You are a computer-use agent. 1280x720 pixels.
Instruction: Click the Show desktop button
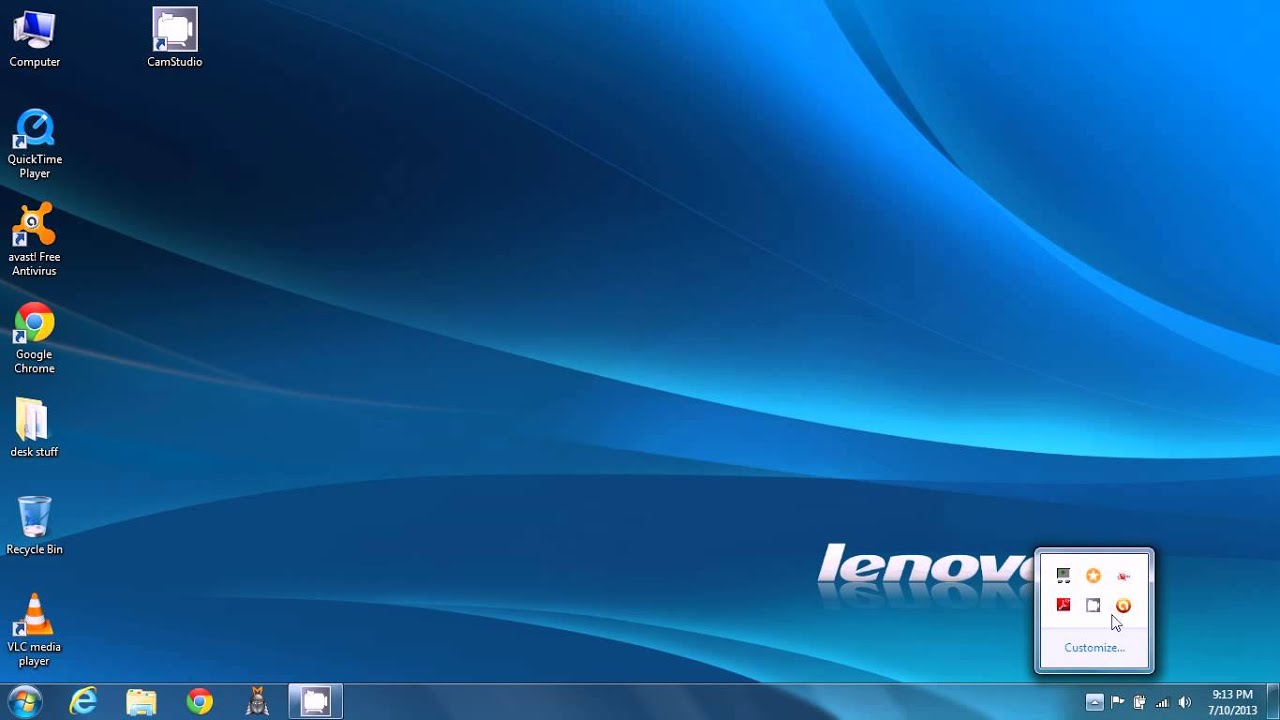(1273, 702)
